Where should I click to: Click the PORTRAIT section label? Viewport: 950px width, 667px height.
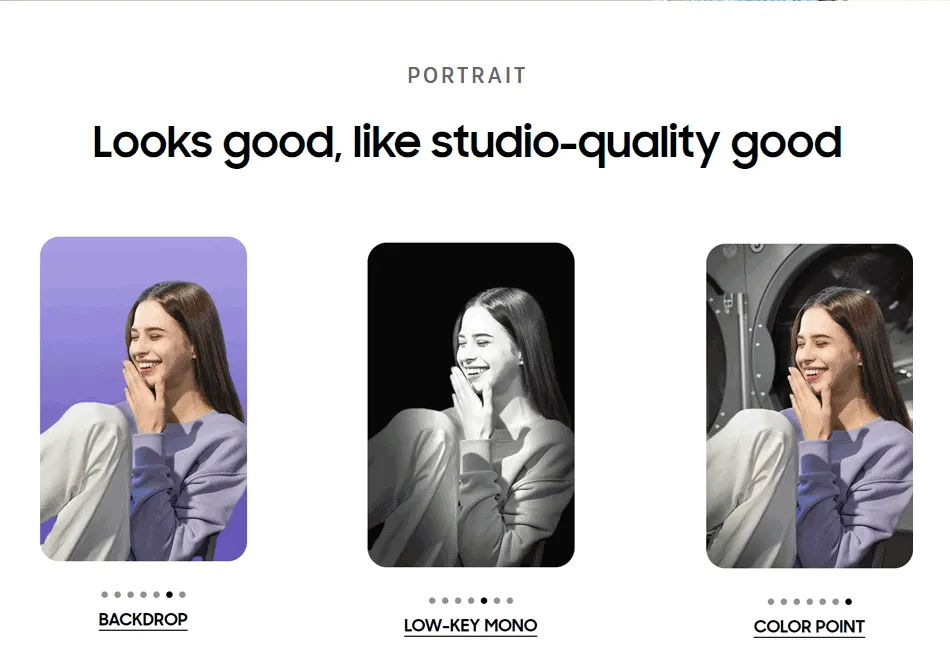pyautogui.click(x=467, y=76)
